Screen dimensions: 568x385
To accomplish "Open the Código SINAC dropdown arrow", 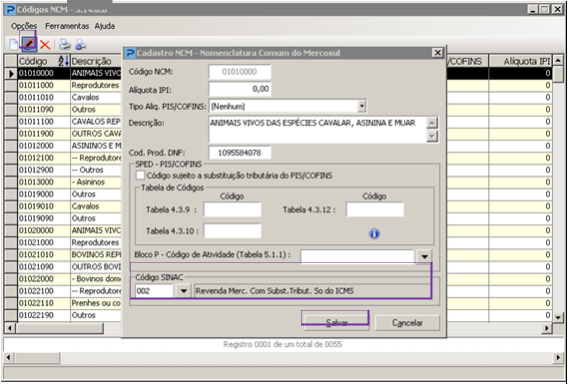I will tap(183, 290).
